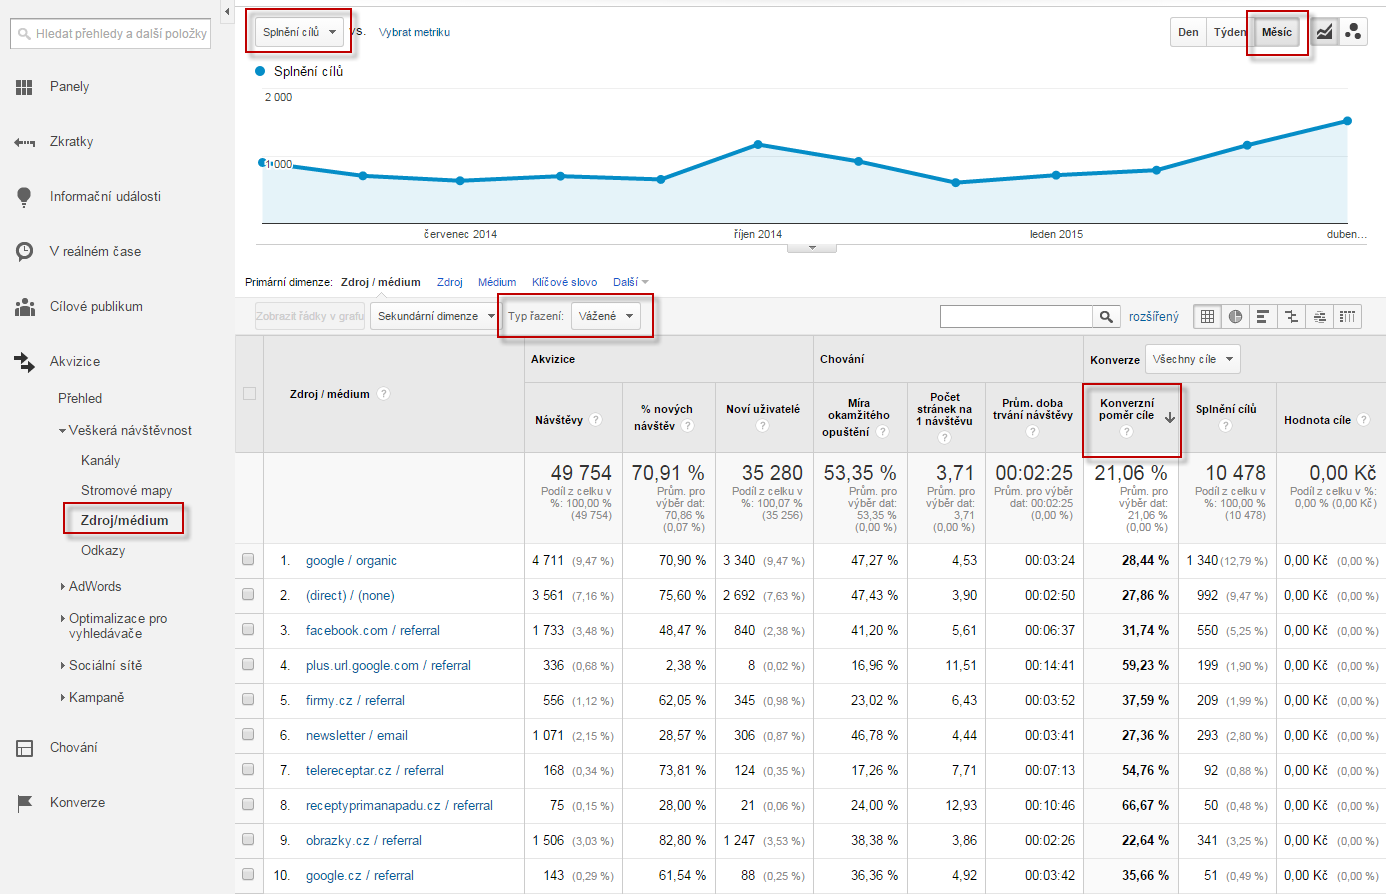The image size is (1386, 894).
Task: Switch the chart granularity to Den
Action: (x=1188, y=32)
